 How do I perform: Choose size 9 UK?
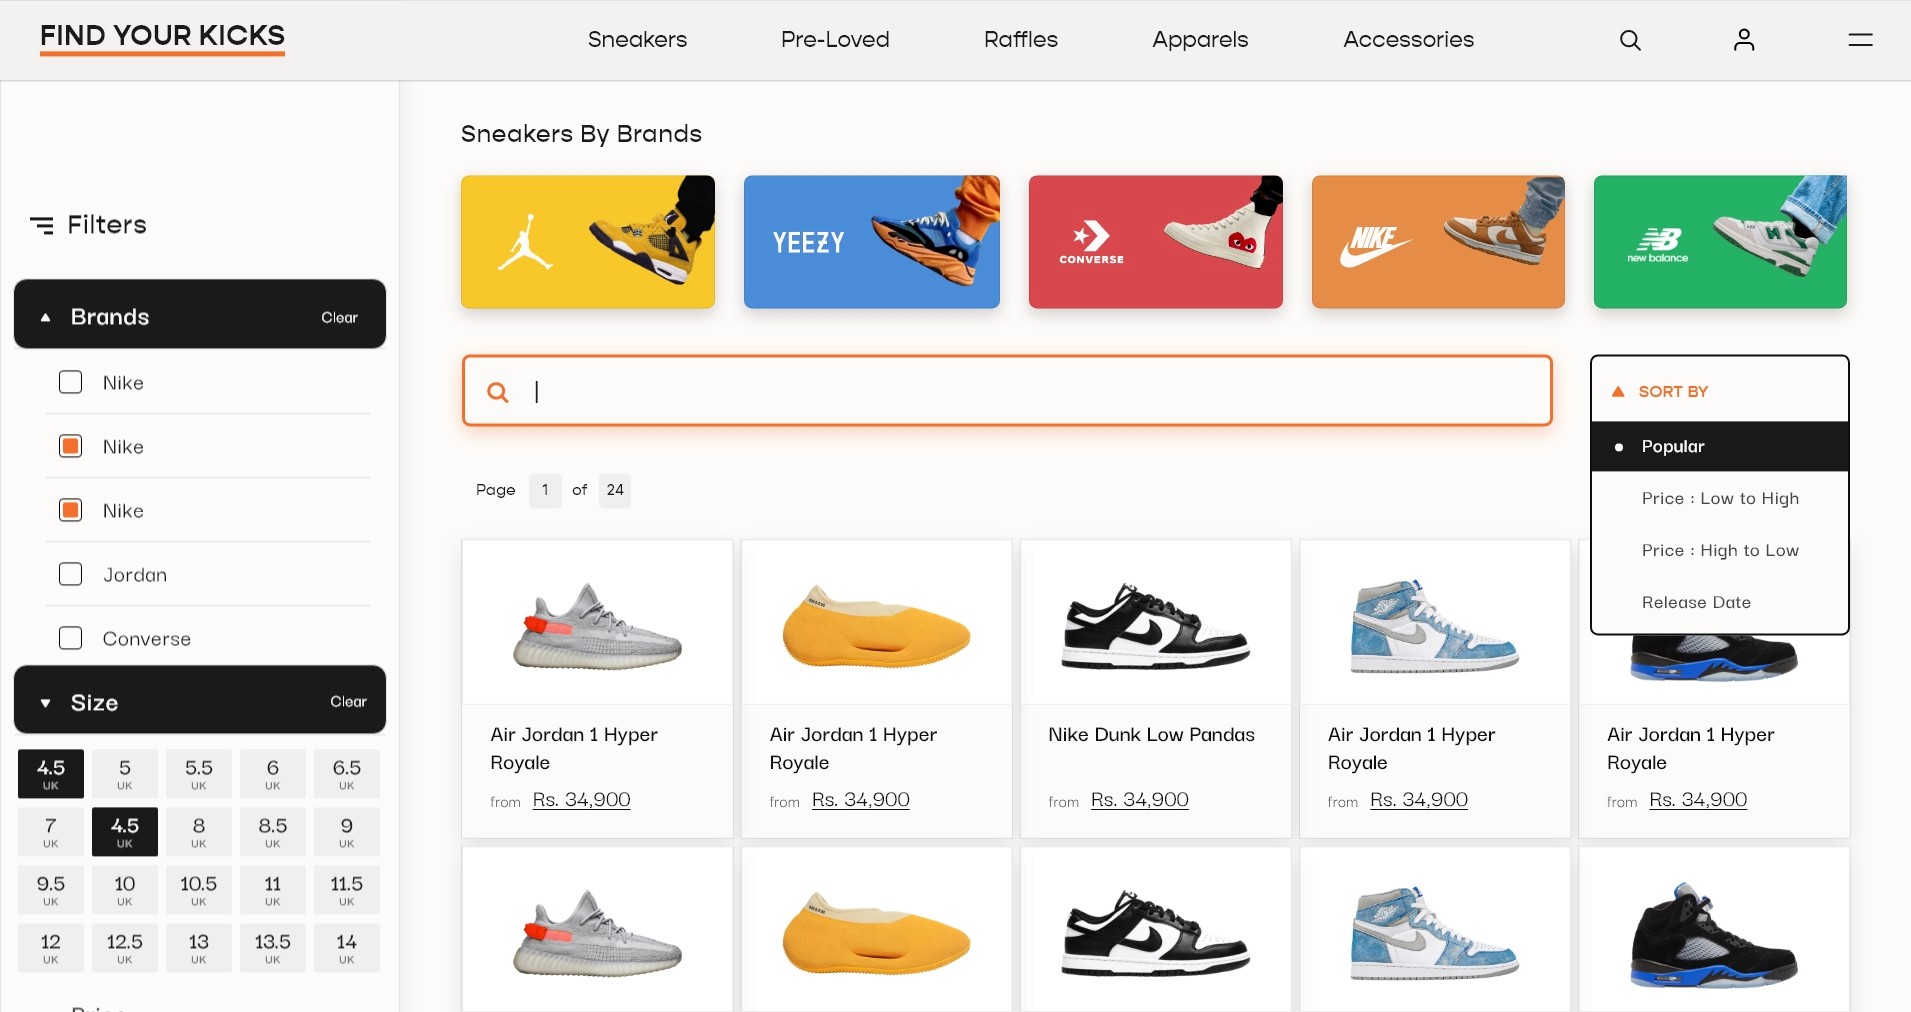[347, 832]
